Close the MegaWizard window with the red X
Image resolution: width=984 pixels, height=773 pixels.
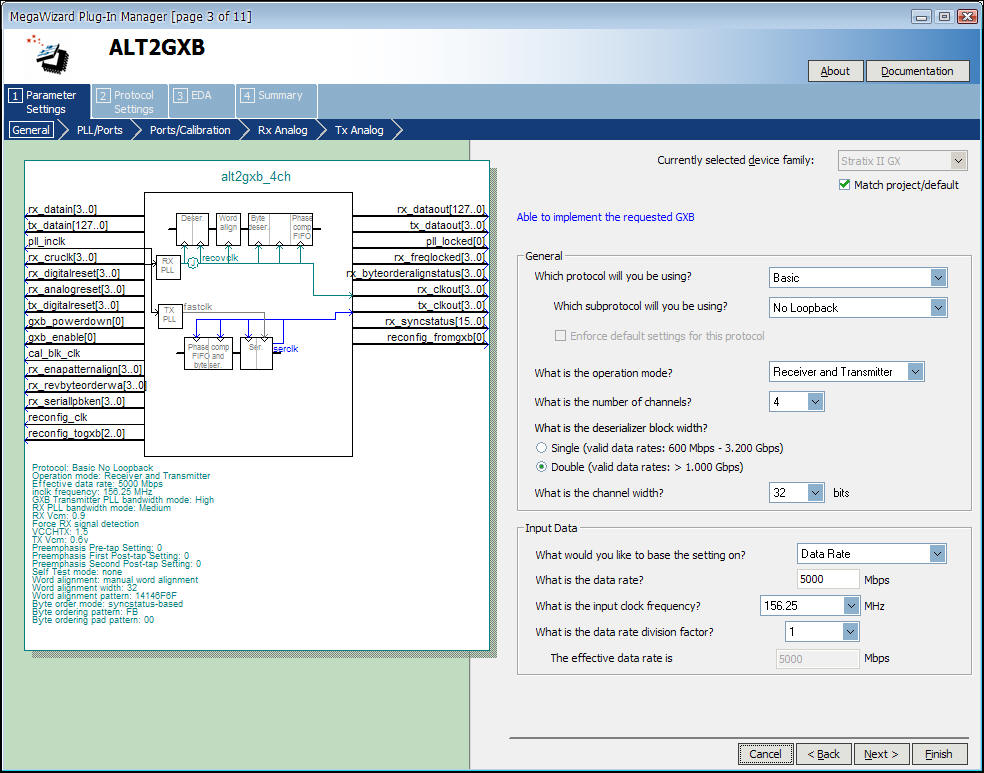[967, 16]
